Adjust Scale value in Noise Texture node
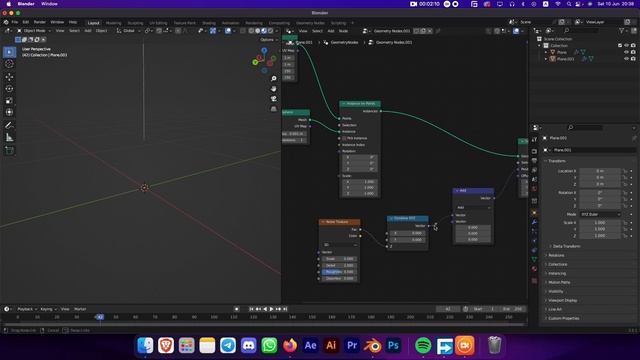Image resolution: width=640 pixels, height=360 pixels. coord(340,259)
